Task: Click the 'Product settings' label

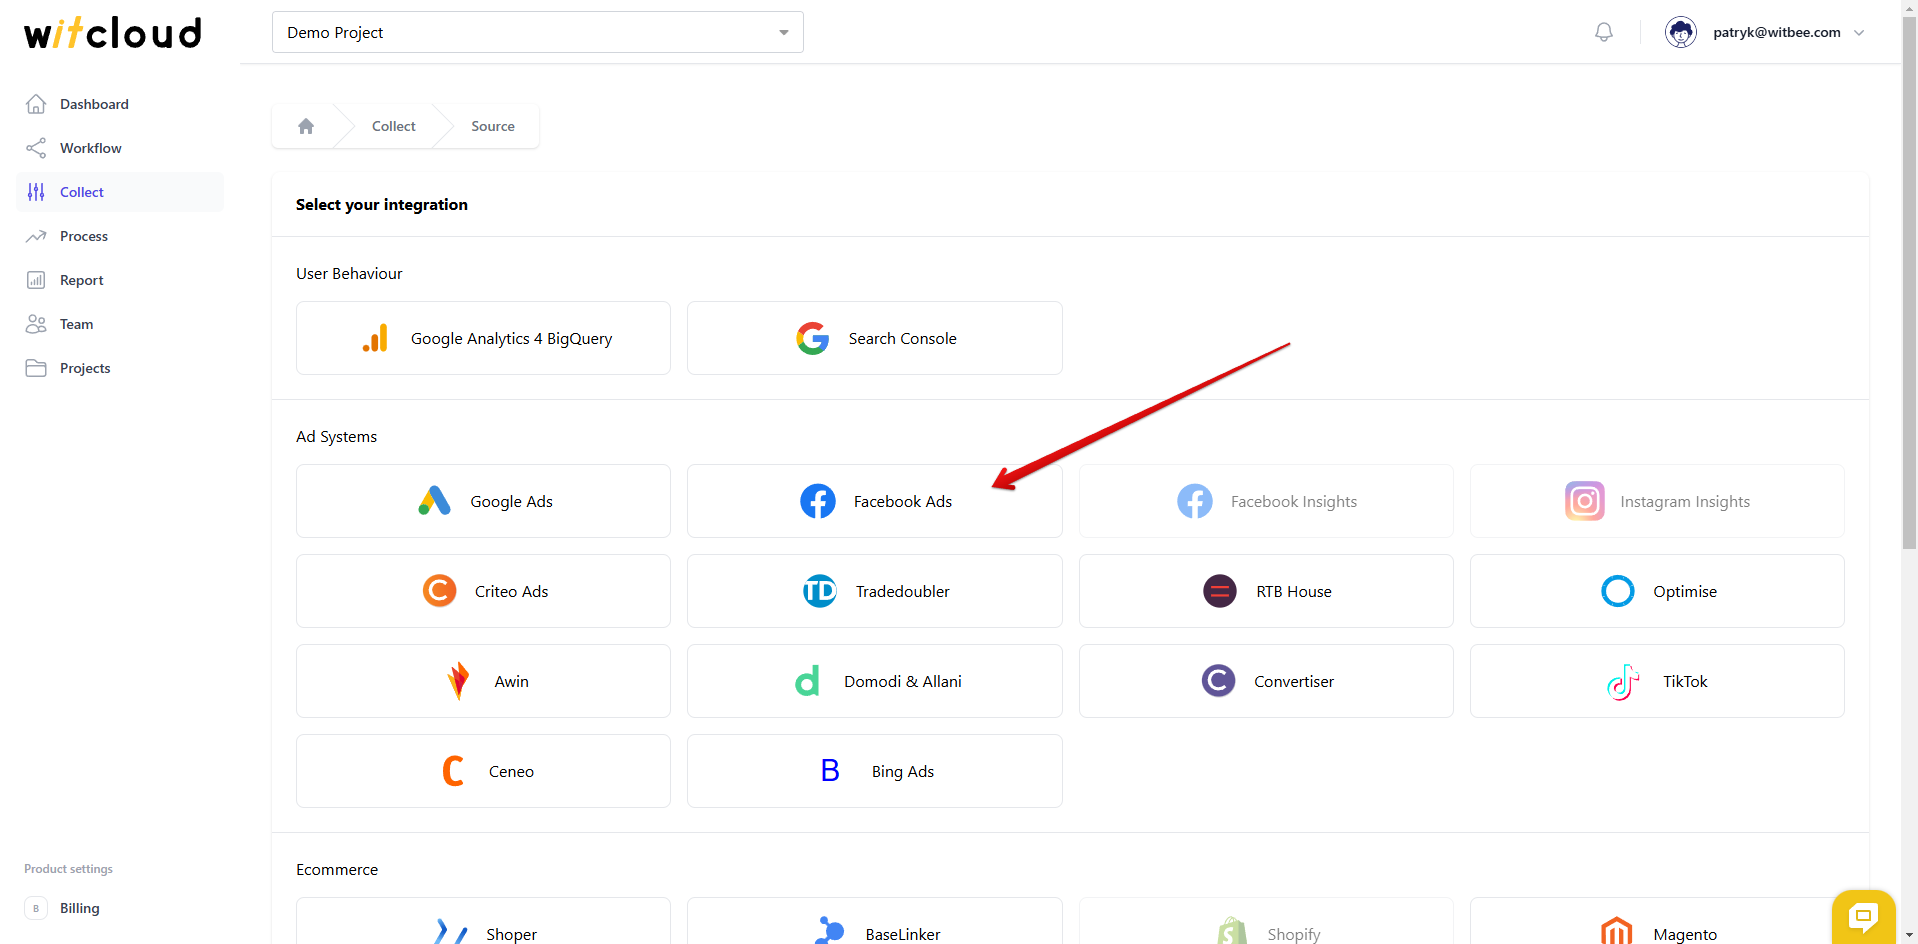Action: tap(68, 869)
